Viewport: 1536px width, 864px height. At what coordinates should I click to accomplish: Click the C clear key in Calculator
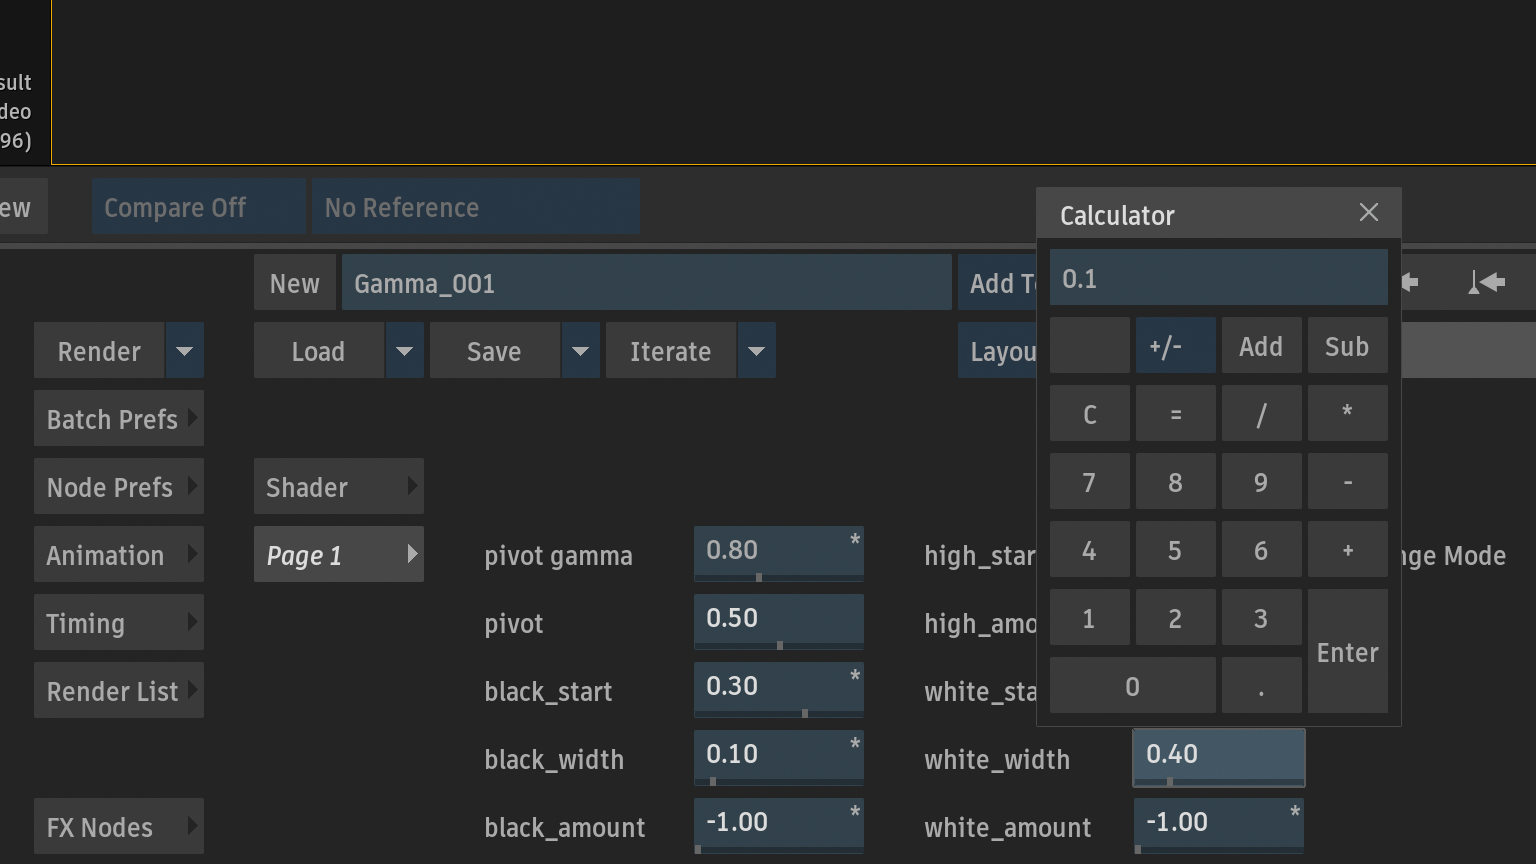pos(1090,414)
